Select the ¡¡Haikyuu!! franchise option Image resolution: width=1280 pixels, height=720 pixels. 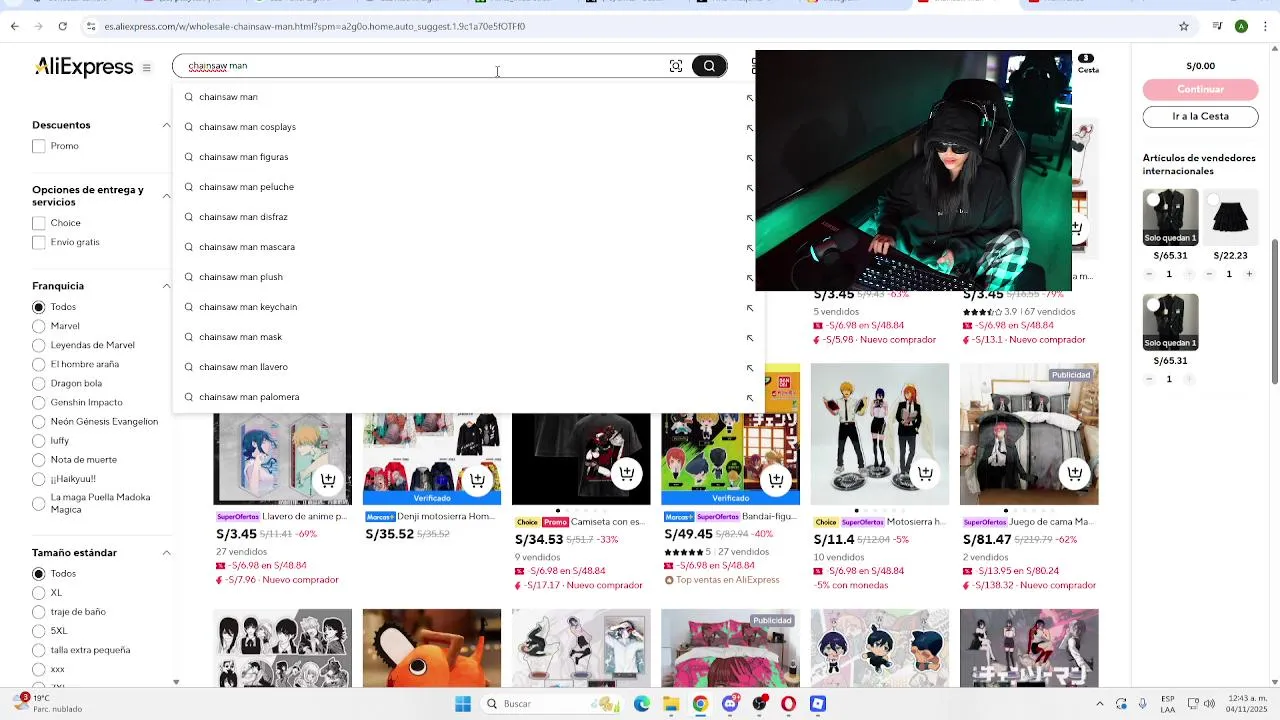click(x=38, y=479)
